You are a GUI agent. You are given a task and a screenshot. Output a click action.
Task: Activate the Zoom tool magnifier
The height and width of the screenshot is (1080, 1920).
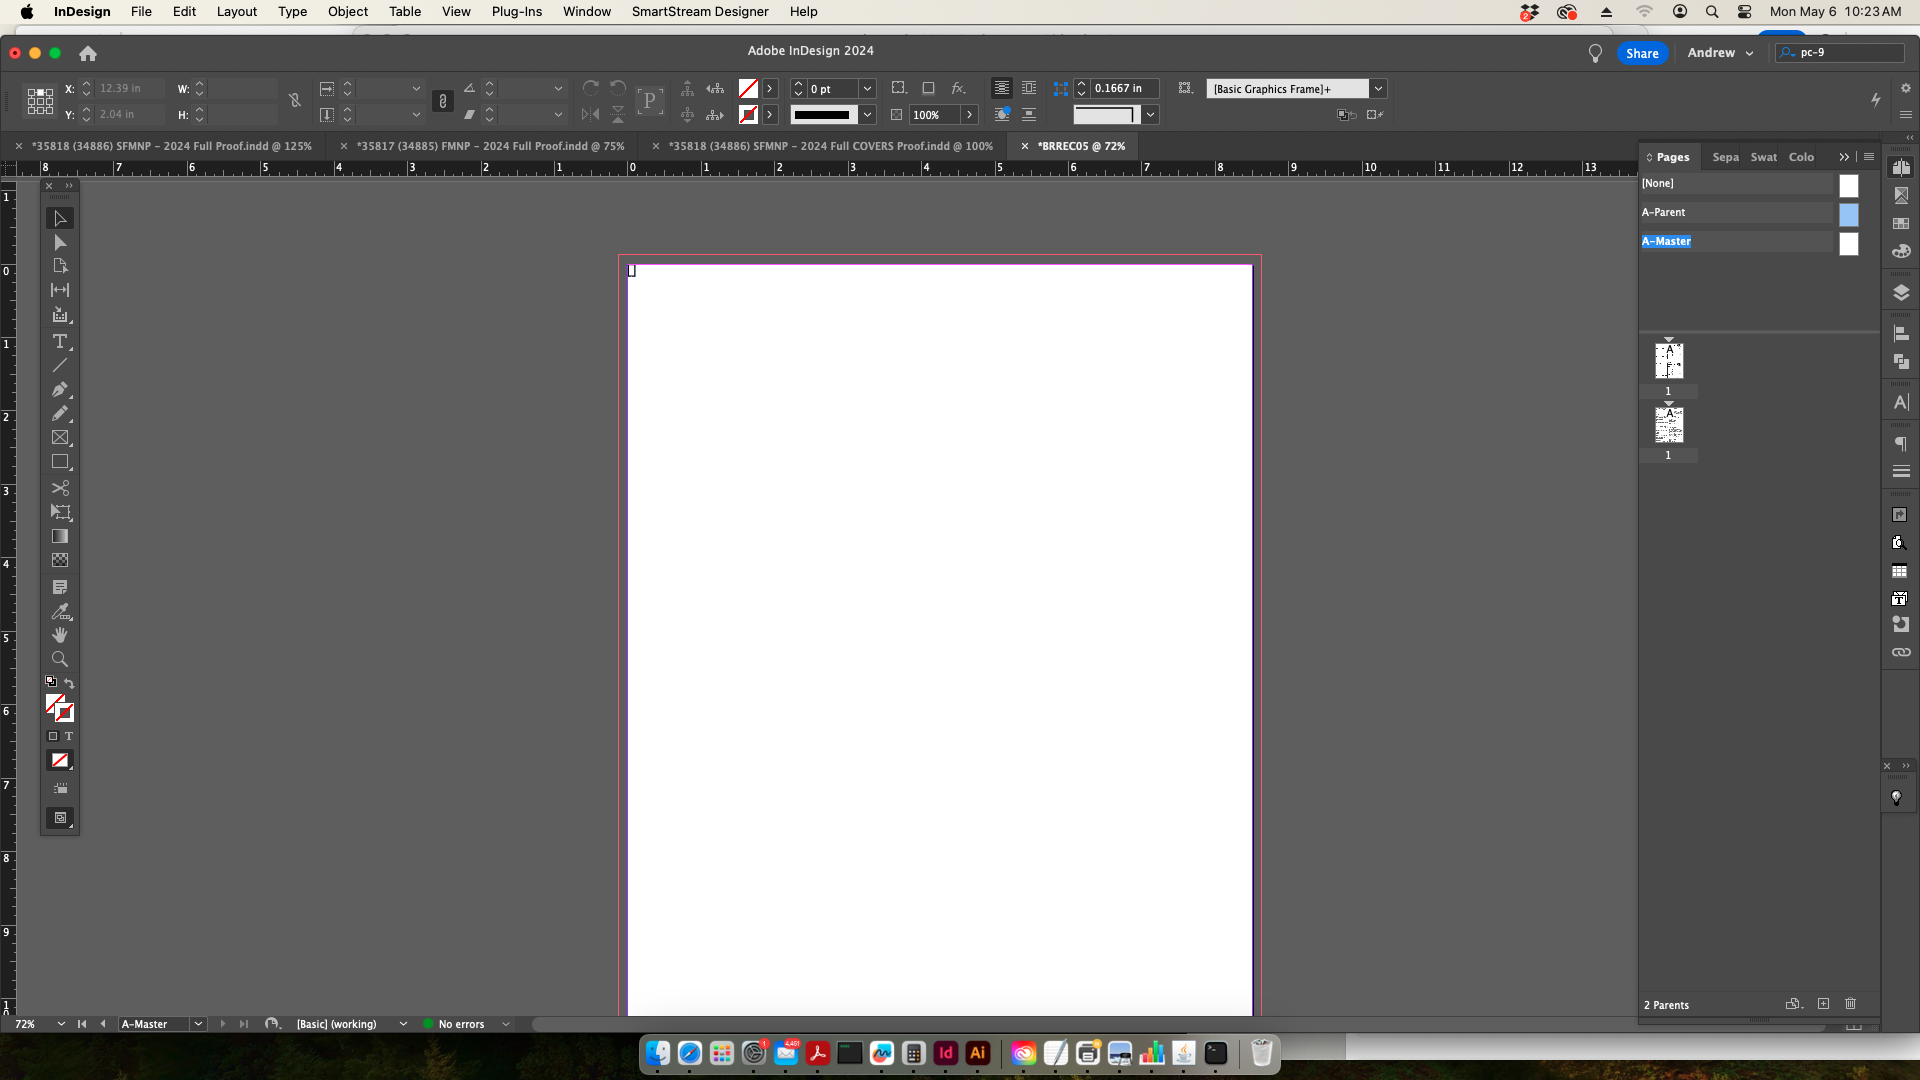[60, 659]
